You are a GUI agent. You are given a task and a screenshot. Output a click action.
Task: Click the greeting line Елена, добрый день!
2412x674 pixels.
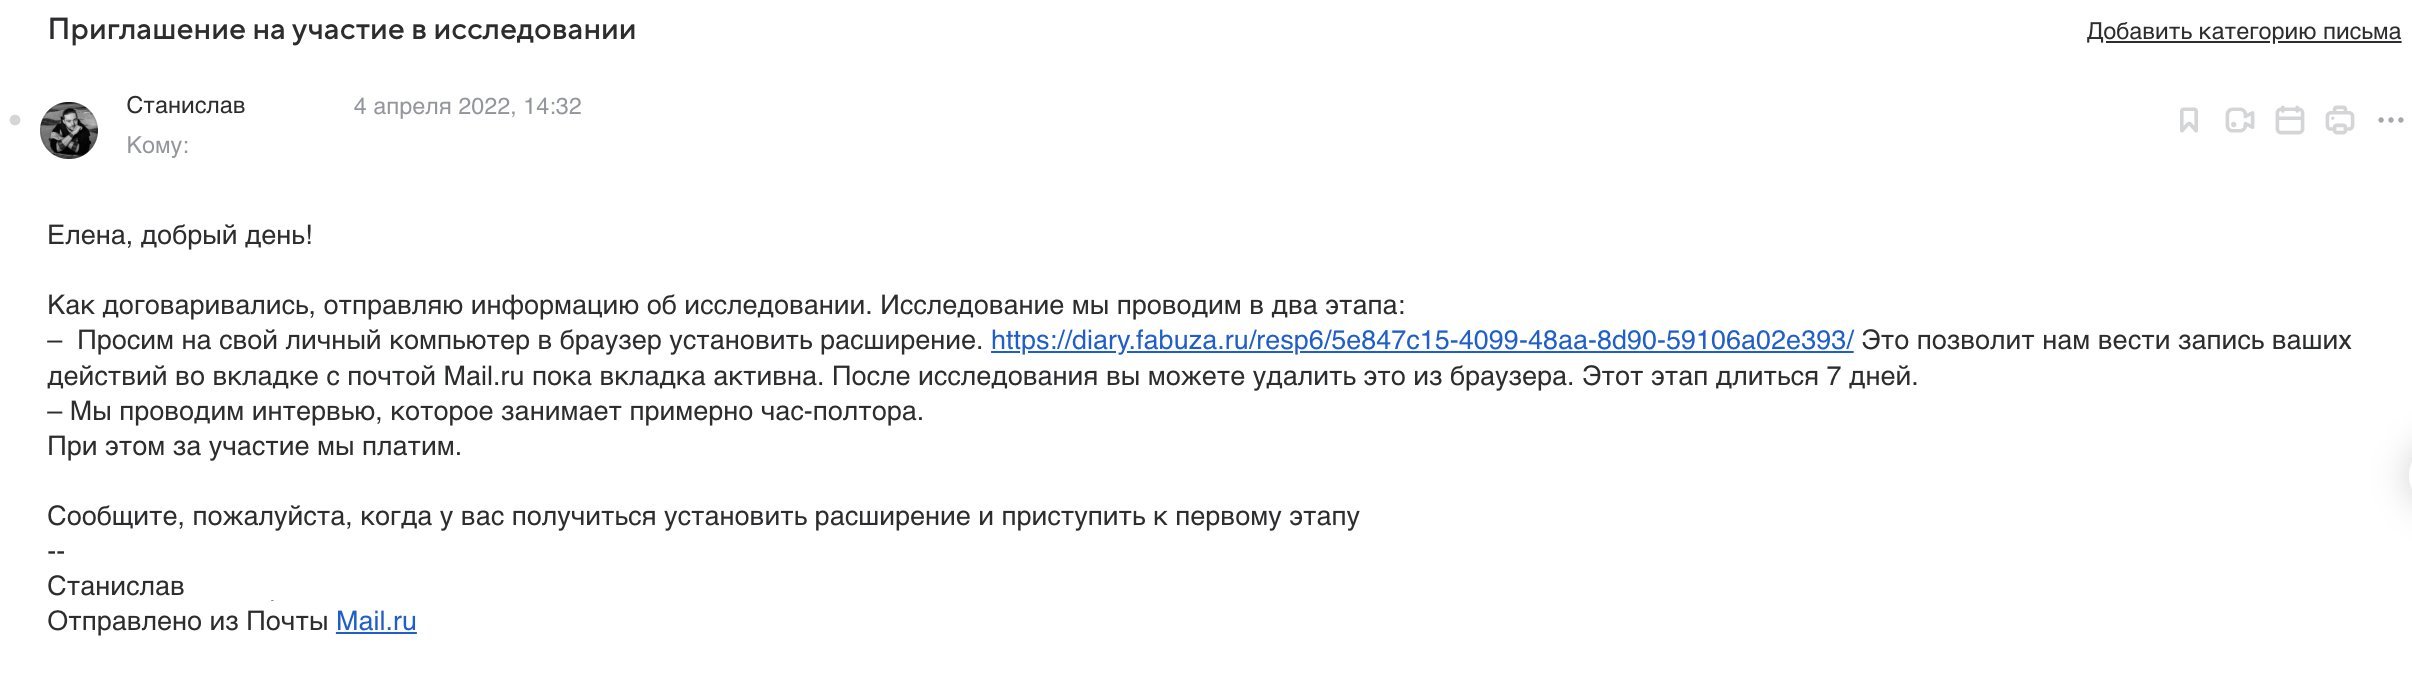[x=180, y=236]
